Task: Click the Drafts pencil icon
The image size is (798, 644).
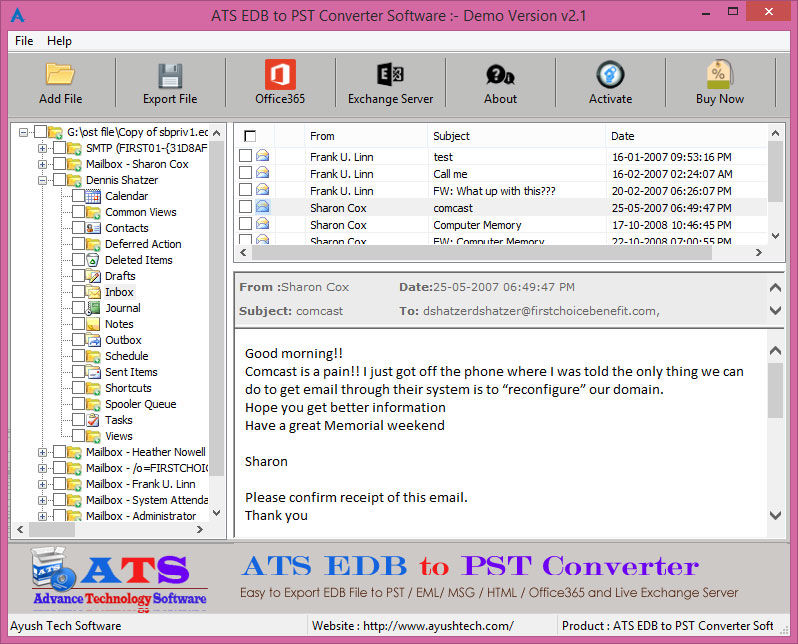Action: coord(93,276)
